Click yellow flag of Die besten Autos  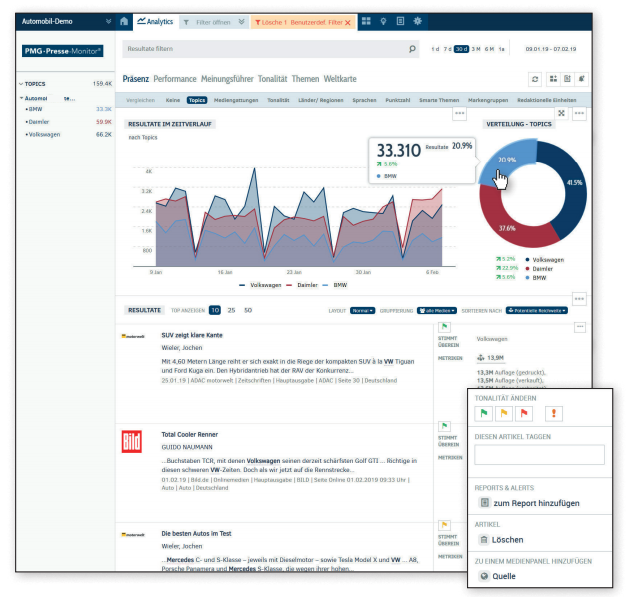444,525
